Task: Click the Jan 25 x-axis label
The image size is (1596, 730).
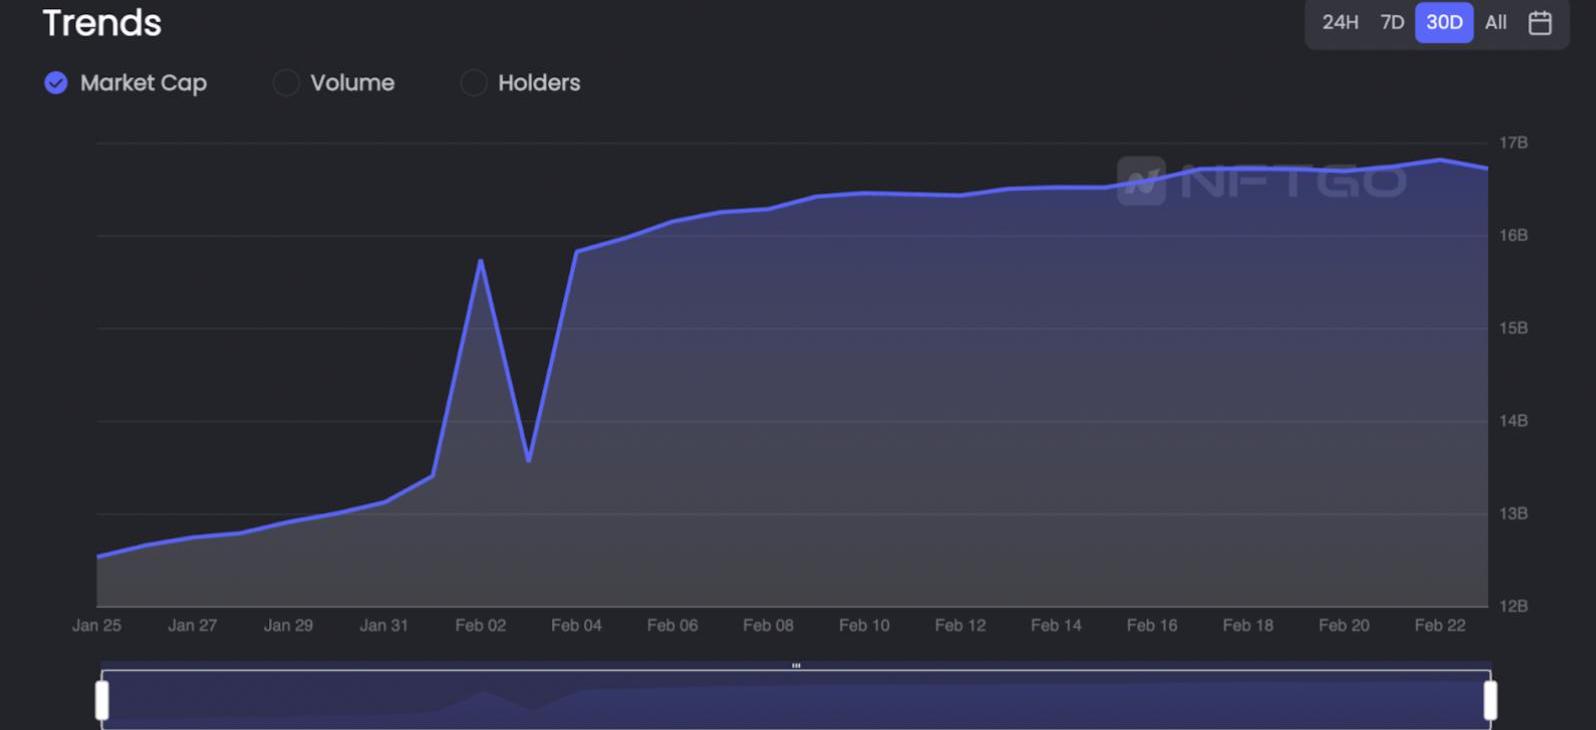Action: pyautogui.click(x=97, y=625)
